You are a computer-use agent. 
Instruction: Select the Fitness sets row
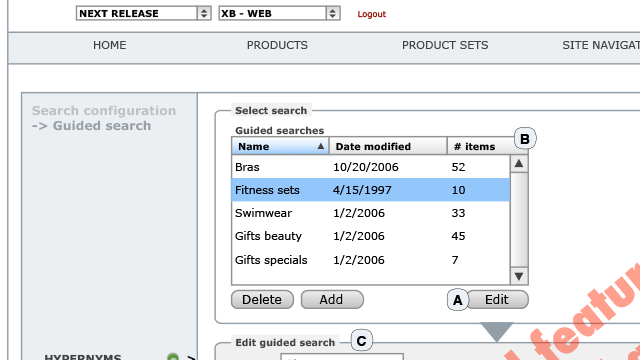pyautogui.click(x=371, y=190)
